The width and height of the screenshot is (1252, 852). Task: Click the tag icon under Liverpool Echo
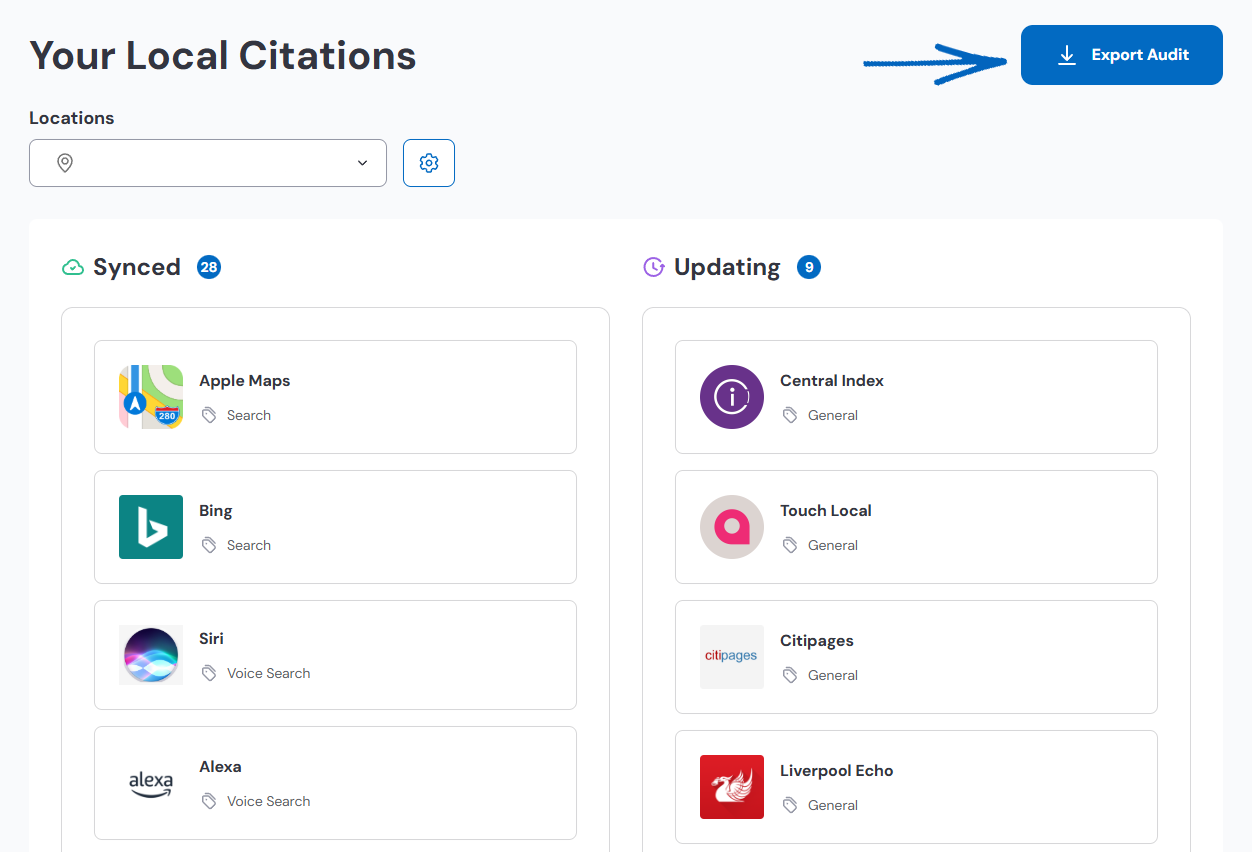790,805
